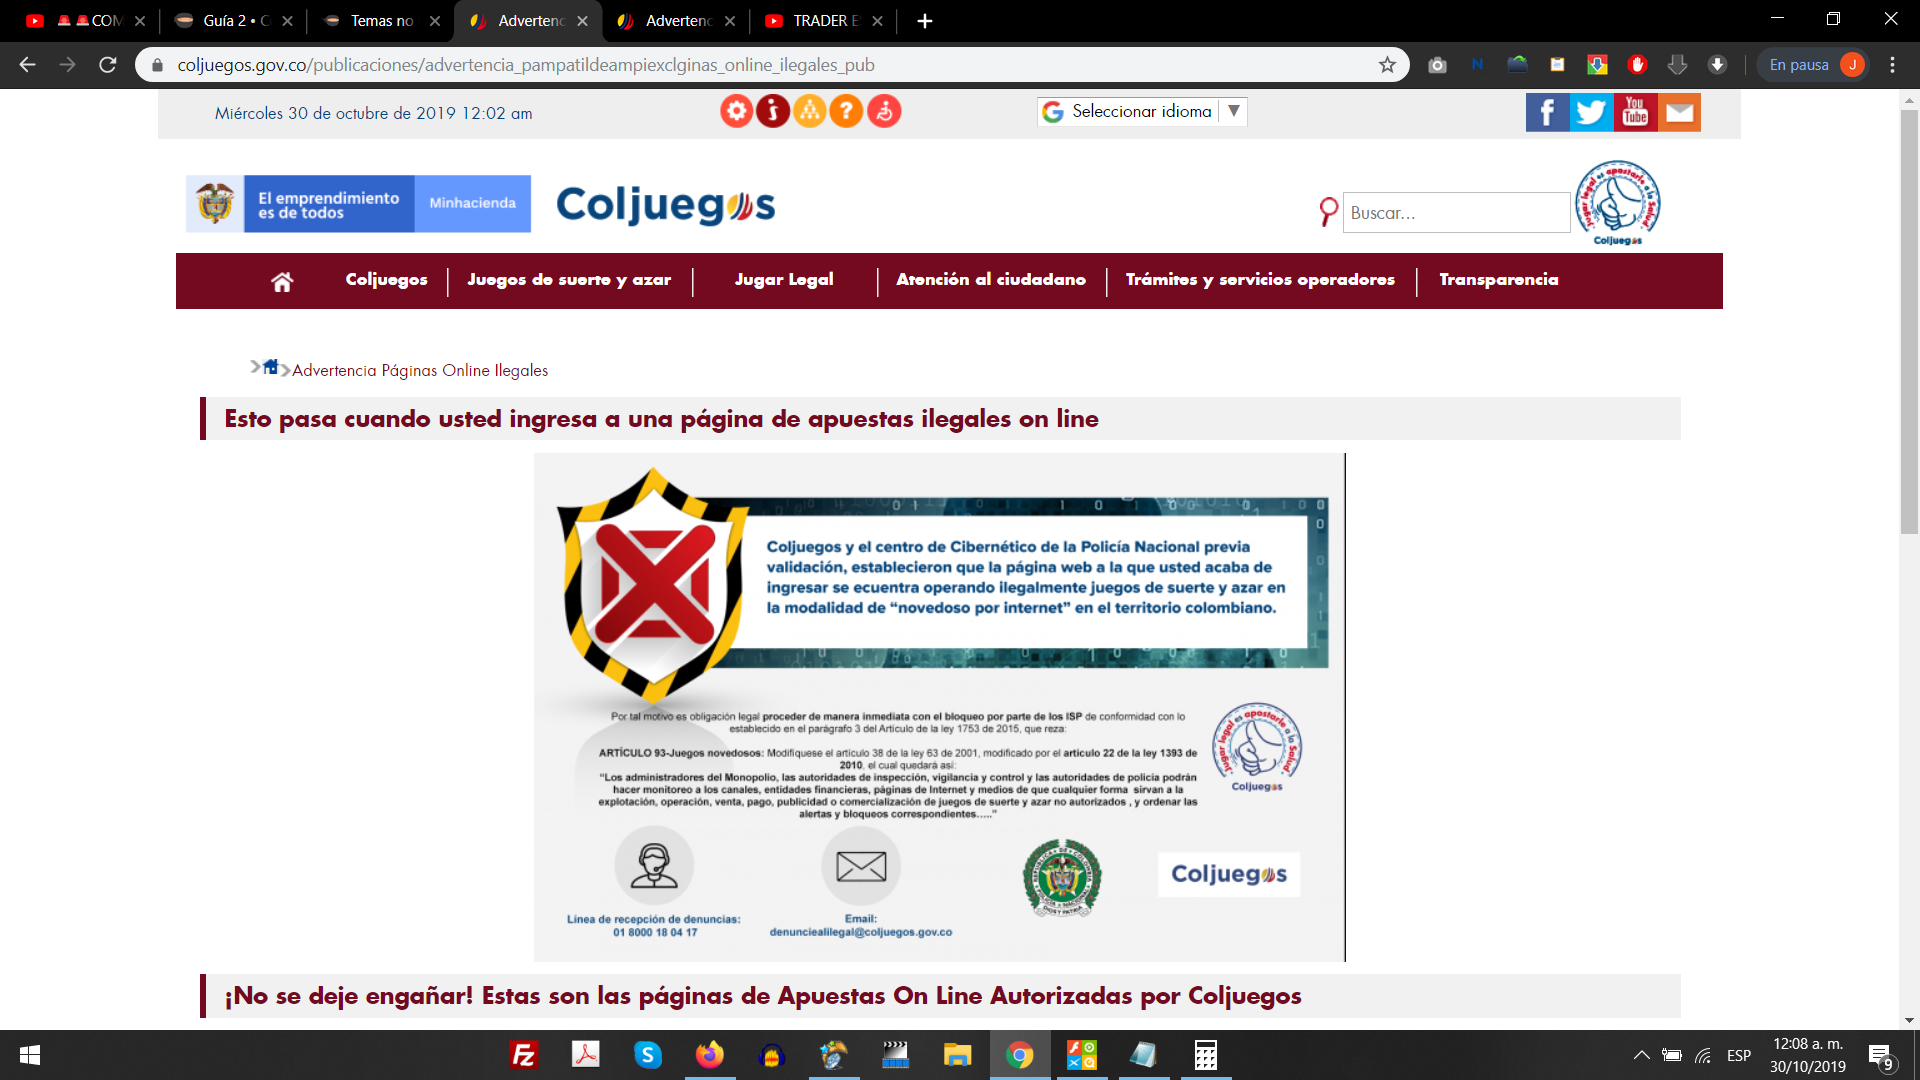Click the ESP keyboard language indicator
Image resolution: width=1920 pixels, height=1080 pixels.
tap(1739, 1055)
